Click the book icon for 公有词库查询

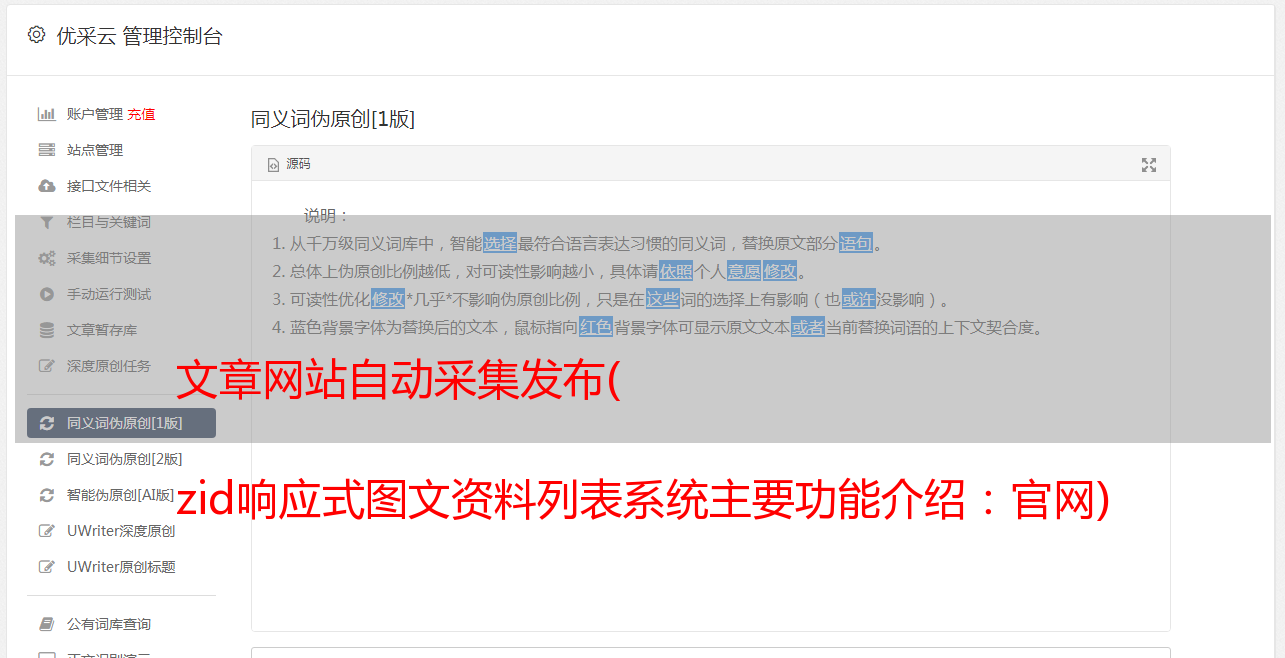click(46, 624)
